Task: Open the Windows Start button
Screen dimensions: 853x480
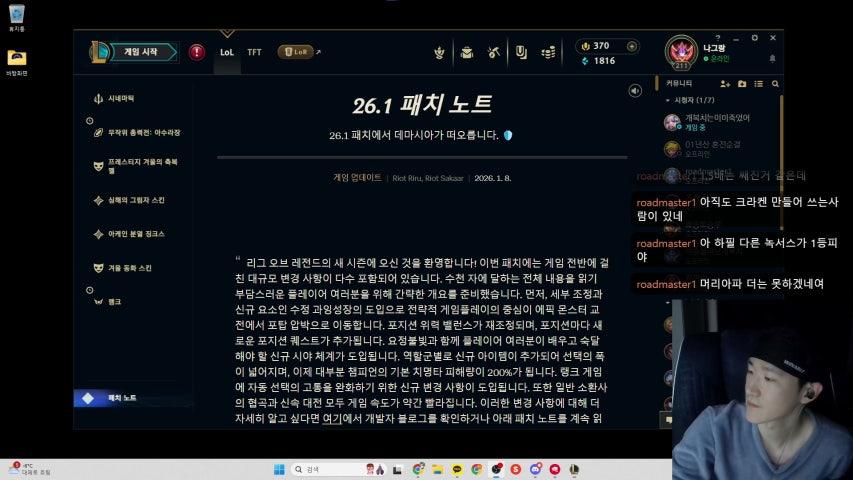Action: (x=279, y=469)
